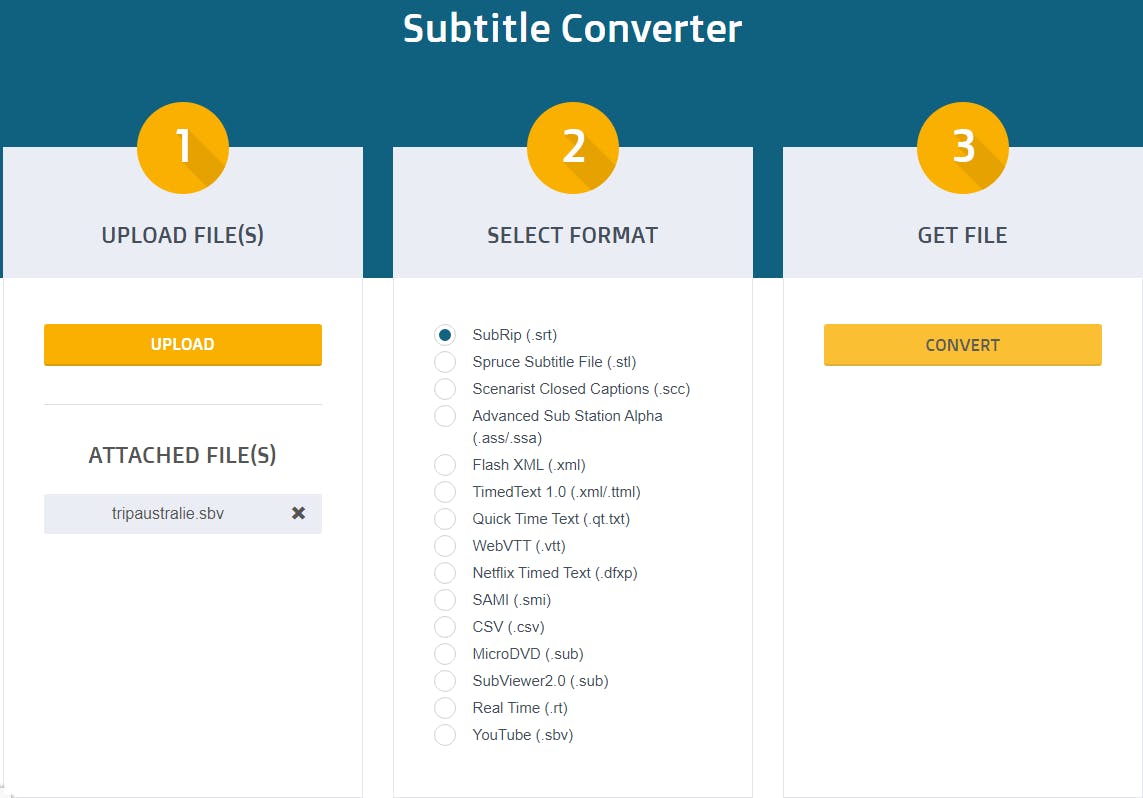Remove the attached tripaustralie.sbv file
This screenshot has width=1143, height=798.
pos(298,513)
